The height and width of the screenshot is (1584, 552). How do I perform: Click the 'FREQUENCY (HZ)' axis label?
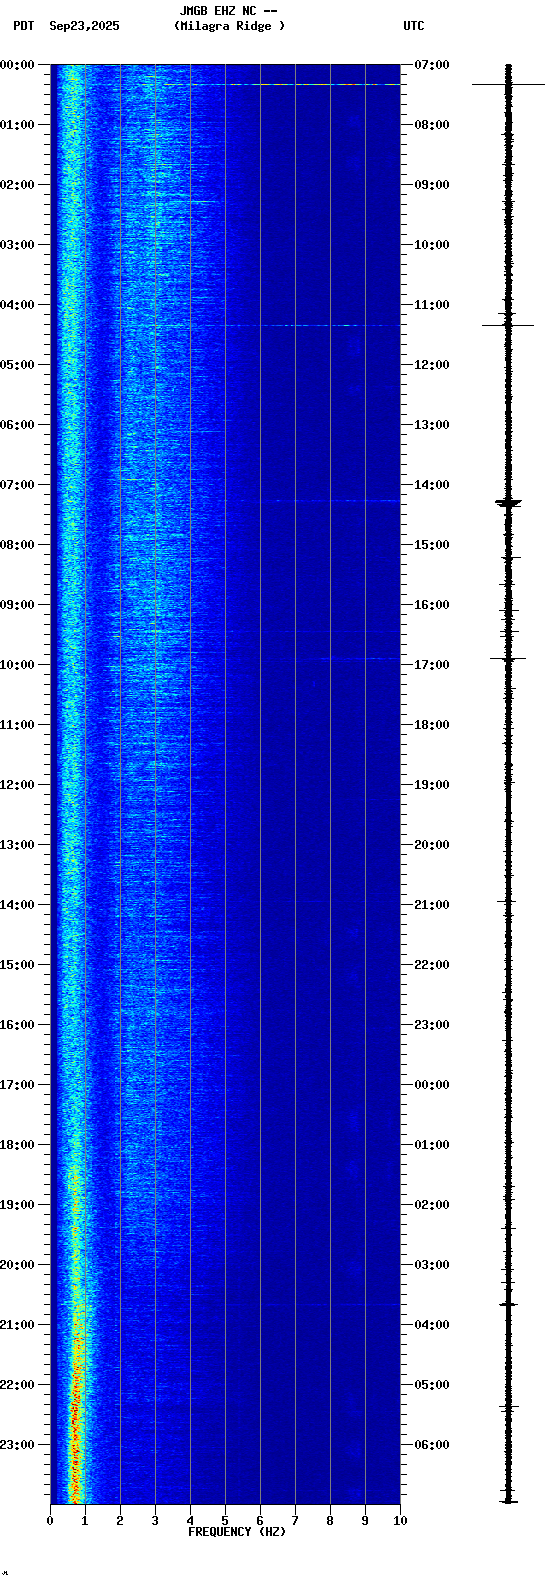coord(236,1532)
